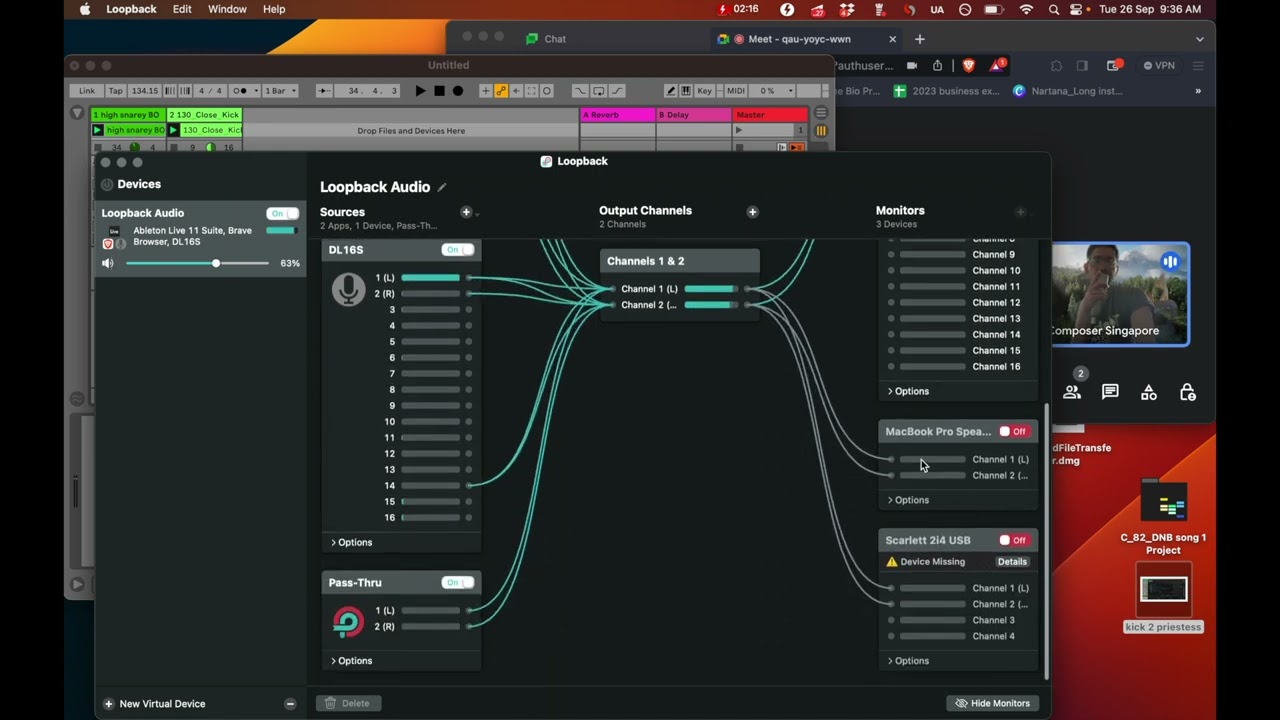Click the Hide Monitors button

(x=992, y=703)
